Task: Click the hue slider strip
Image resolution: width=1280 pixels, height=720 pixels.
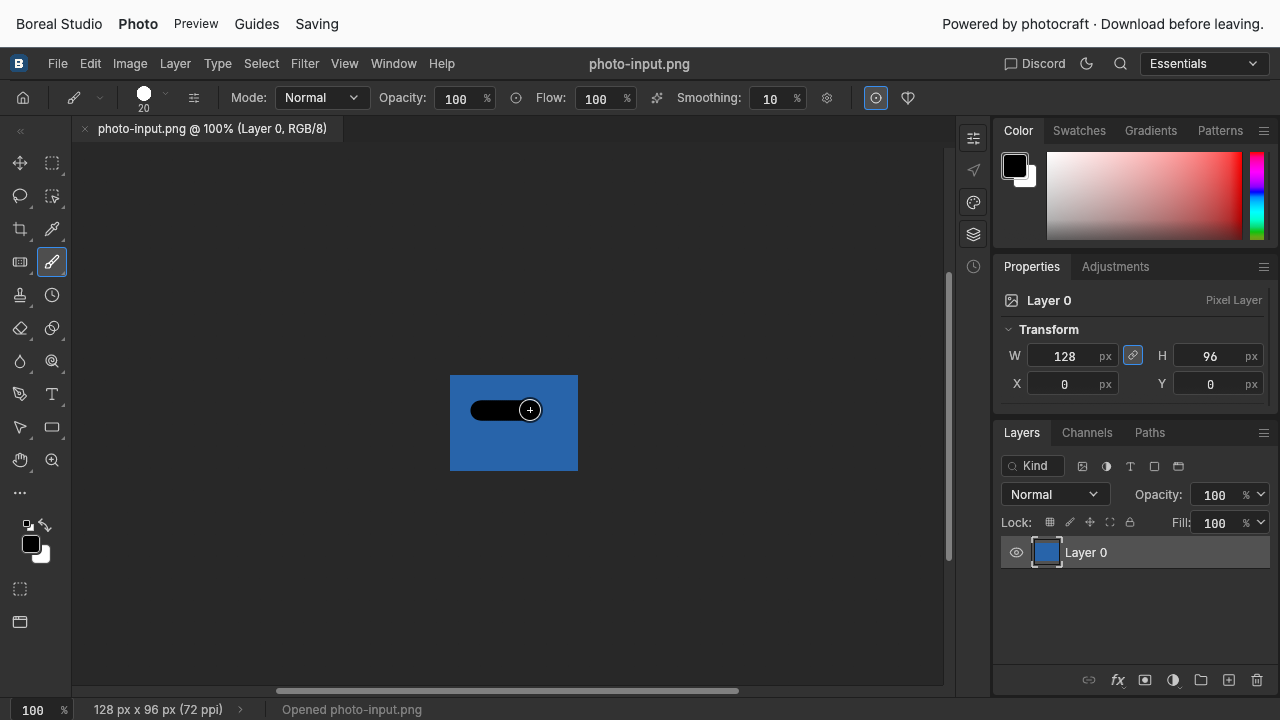Action: coord(1257,196)
